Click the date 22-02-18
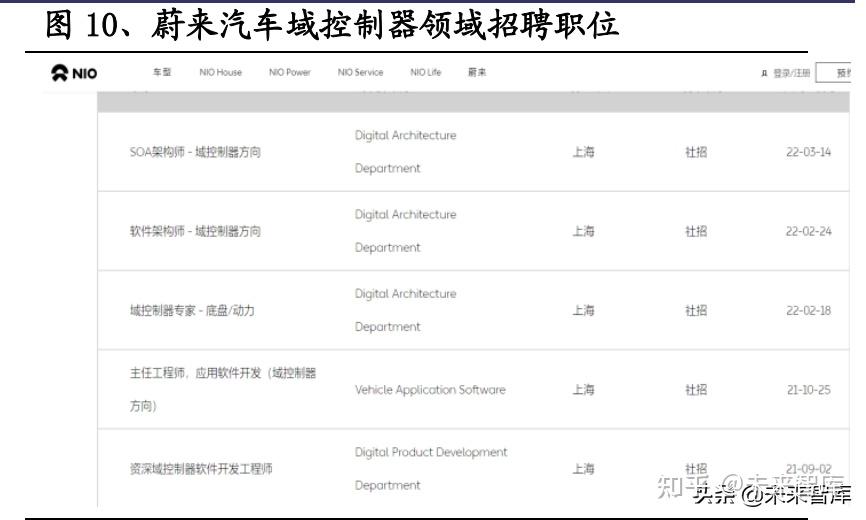 point(809,310)
